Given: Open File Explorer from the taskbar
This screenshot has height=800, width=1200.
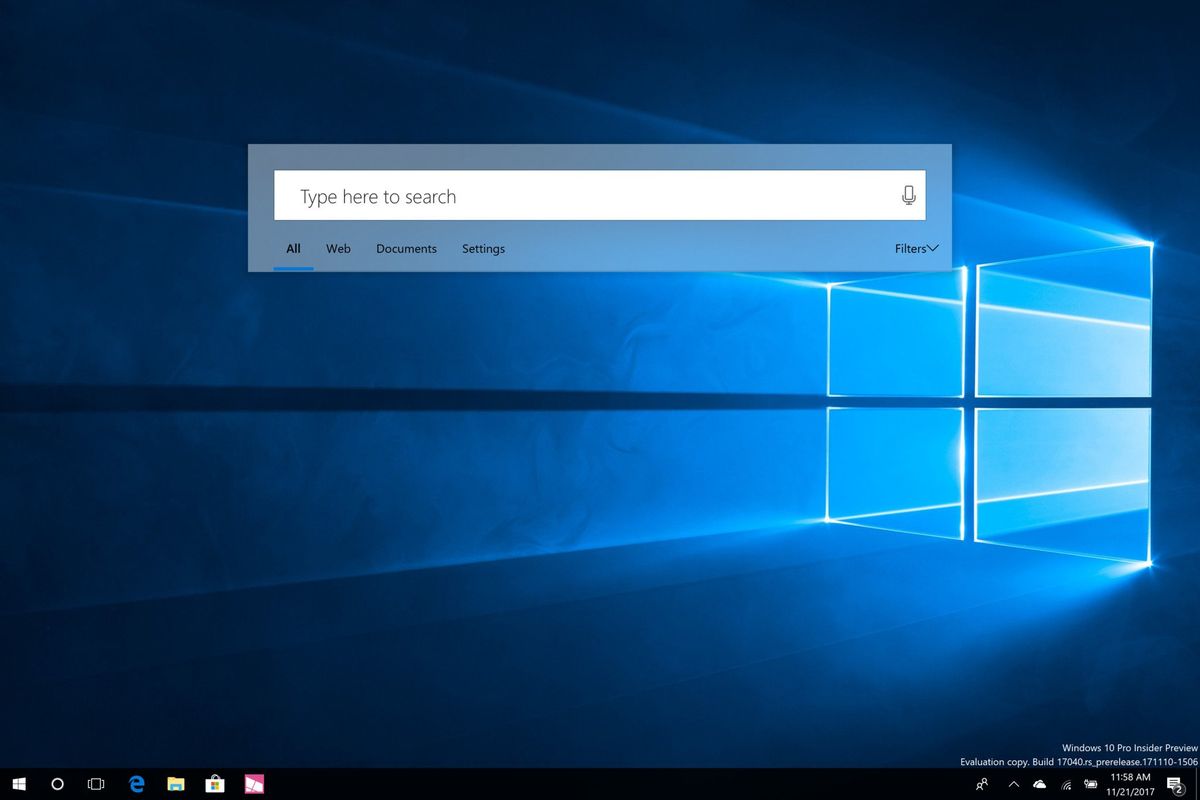Looking at the screenshot, I should [175, 784].
